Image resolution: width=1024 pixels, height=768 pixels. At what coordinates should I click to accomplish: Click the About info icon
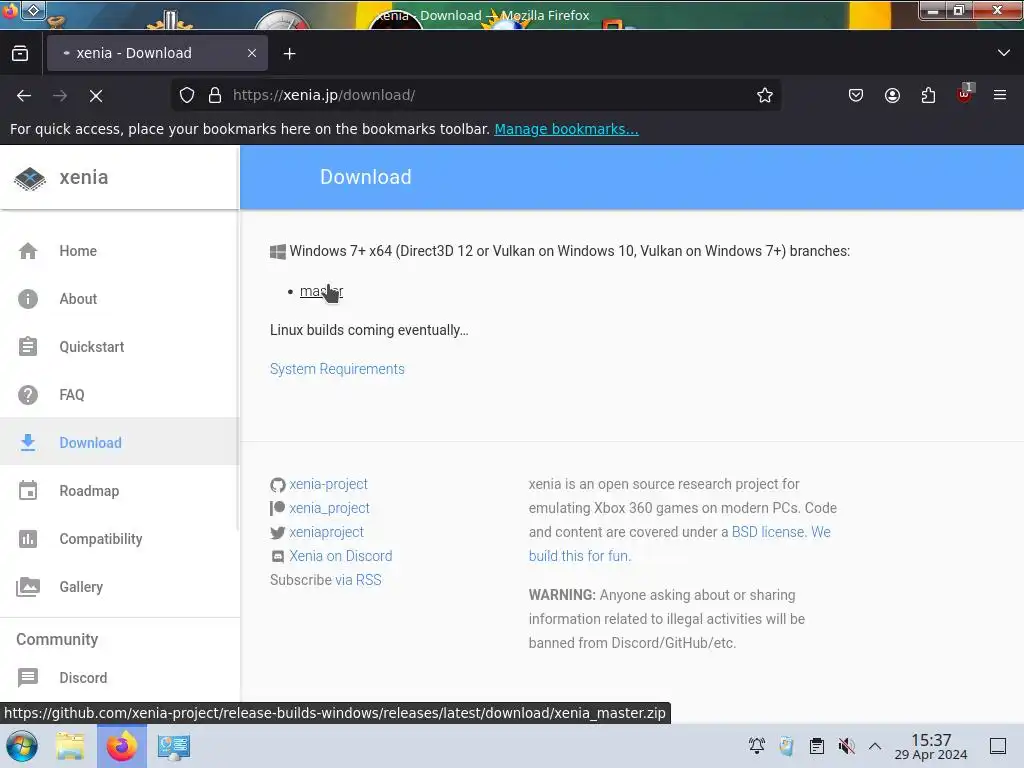point(27,299)
